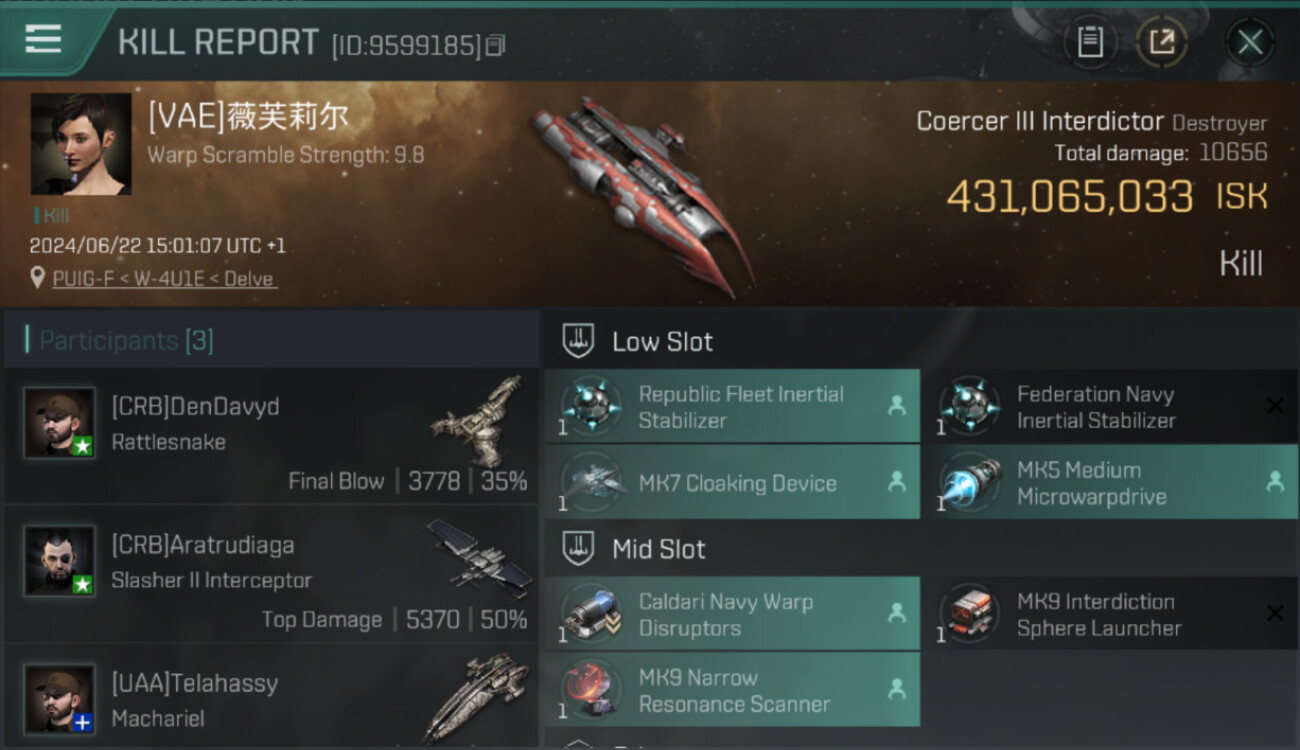Select MK7 Cloaking Device module icon
Screen dimensions: 1300x750
click(x=590, y=482)
